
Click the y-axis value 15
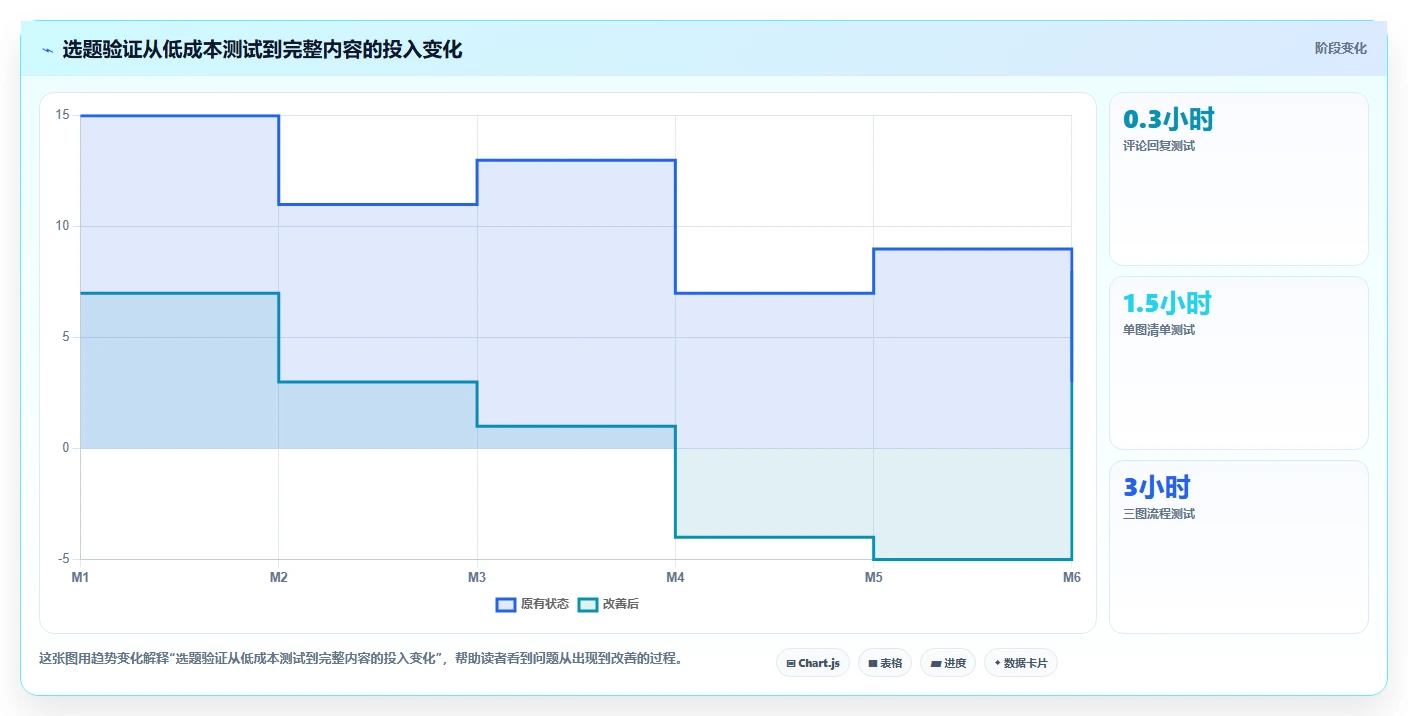point(62,115)
